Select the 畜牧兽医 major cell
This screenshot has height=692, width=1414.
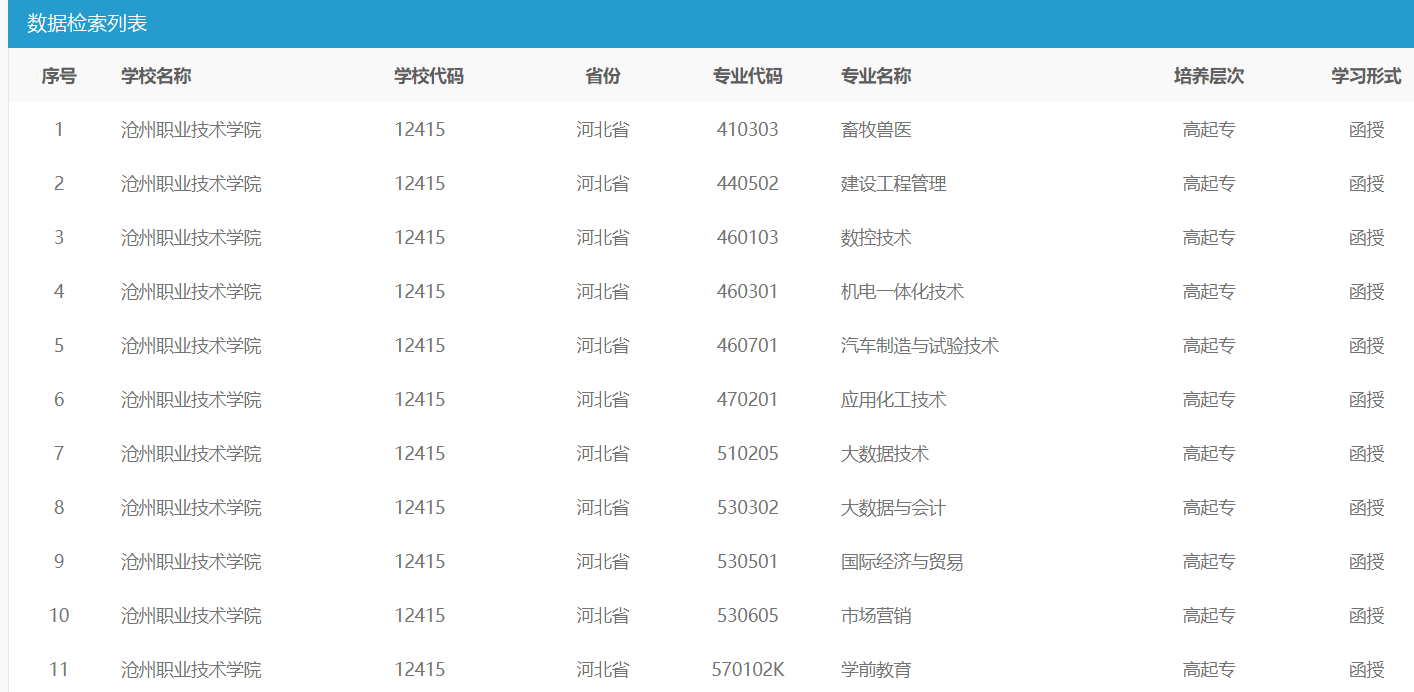(876, 130)
